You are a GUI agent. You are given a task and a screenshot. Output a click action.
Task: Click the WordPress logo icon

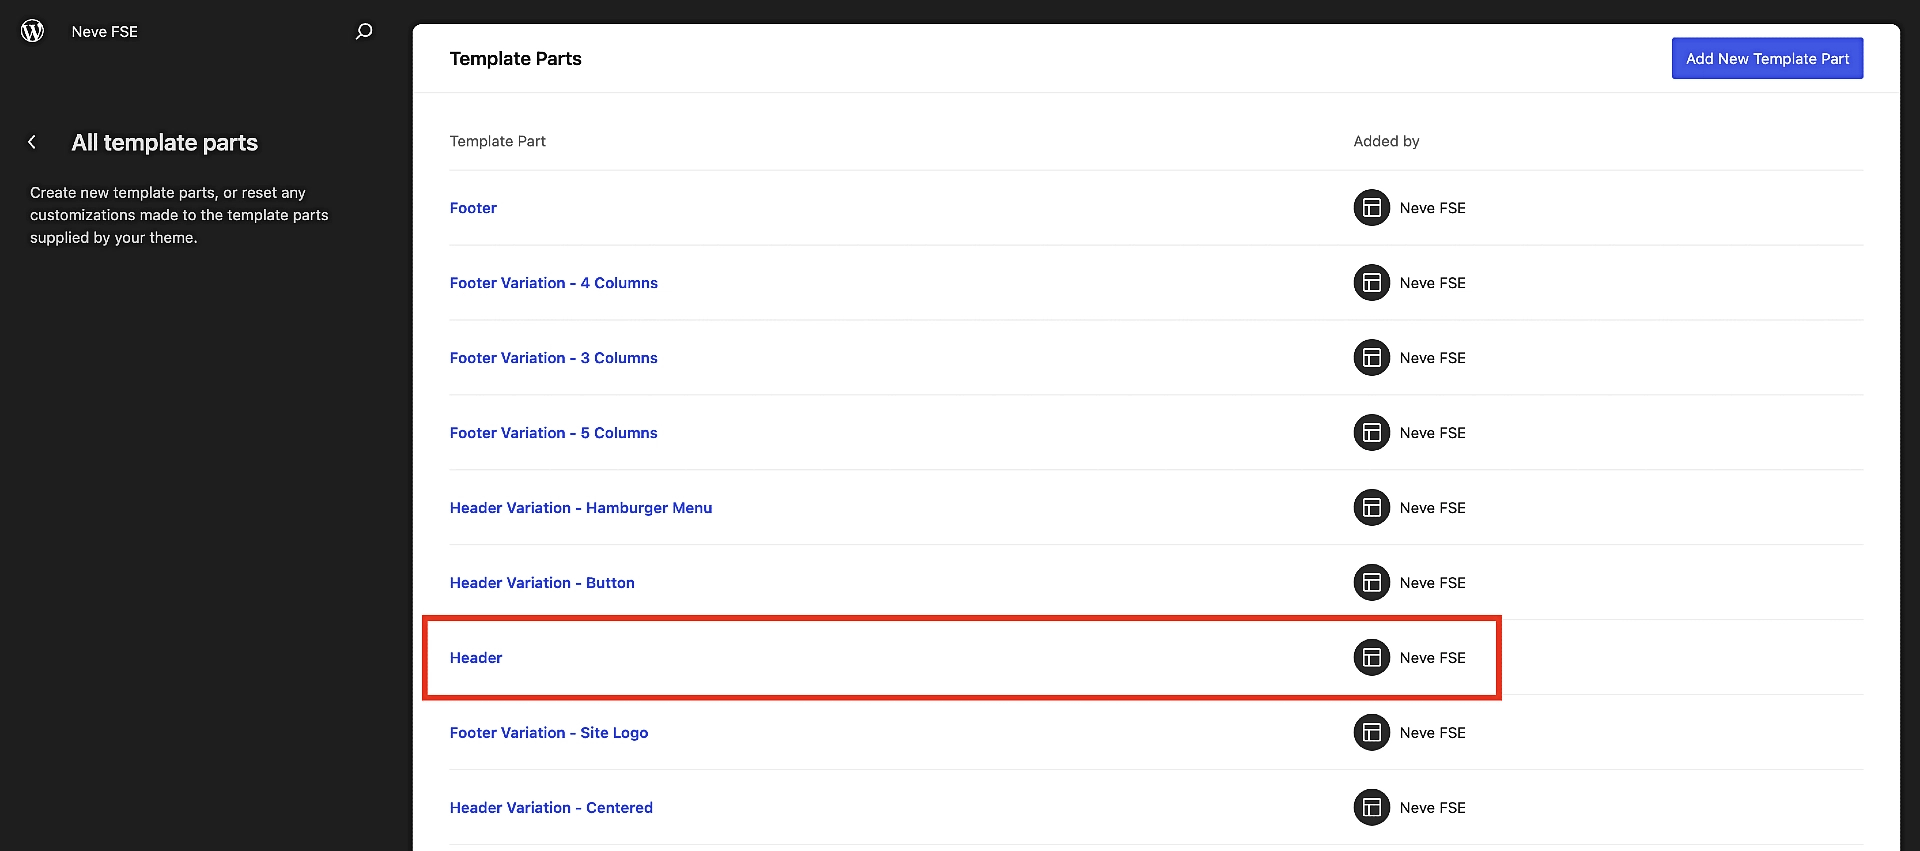click(33, 31)
